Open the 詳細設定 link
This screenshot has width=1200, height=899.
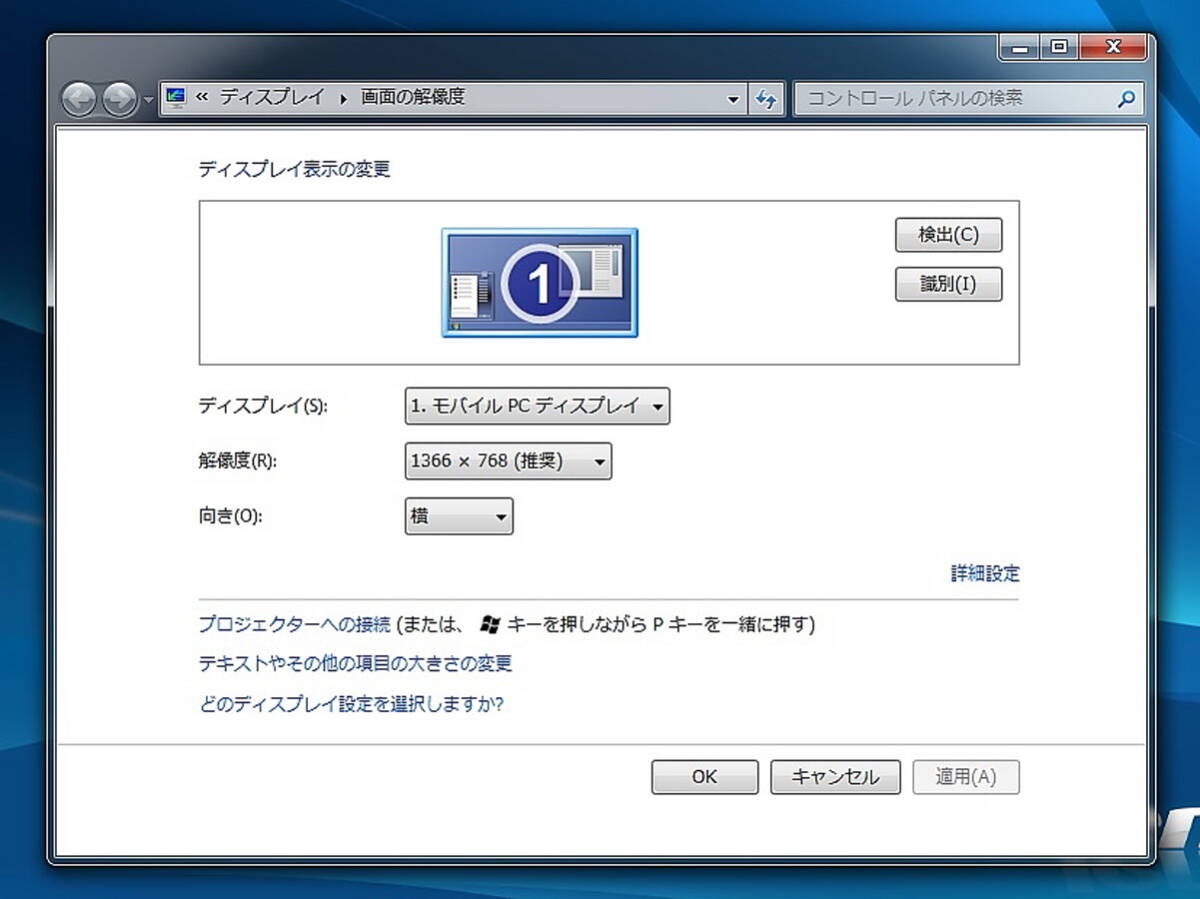[985, 574]
